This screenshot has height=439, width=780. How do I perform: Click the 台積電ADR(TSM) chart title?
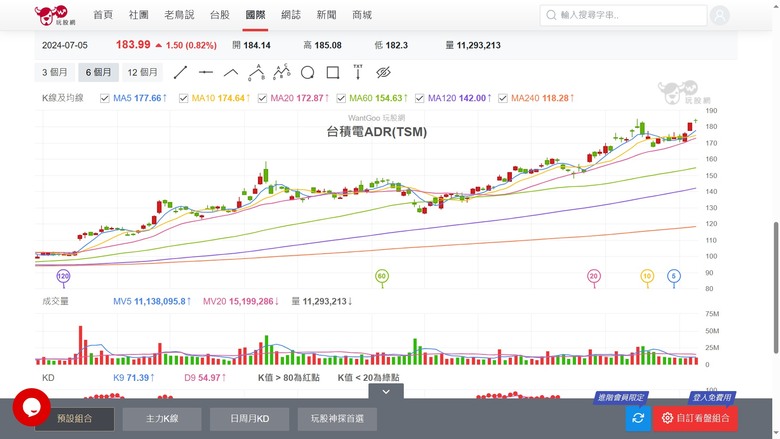point(377,132)
